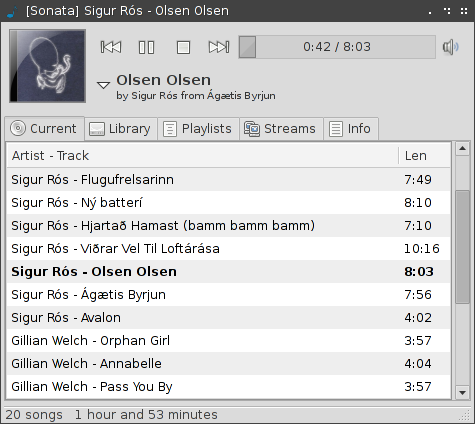The width and height of the screenshot is (475, 424).
Task: Click the scrollbar up arrow
Action: (462, 149)
